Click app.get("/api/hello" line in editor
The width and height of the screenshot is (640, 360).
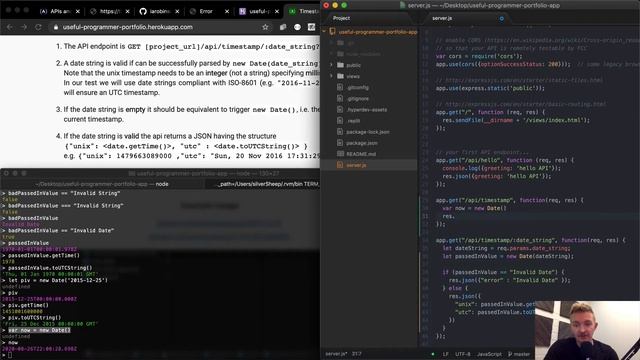tap(505, 160)
